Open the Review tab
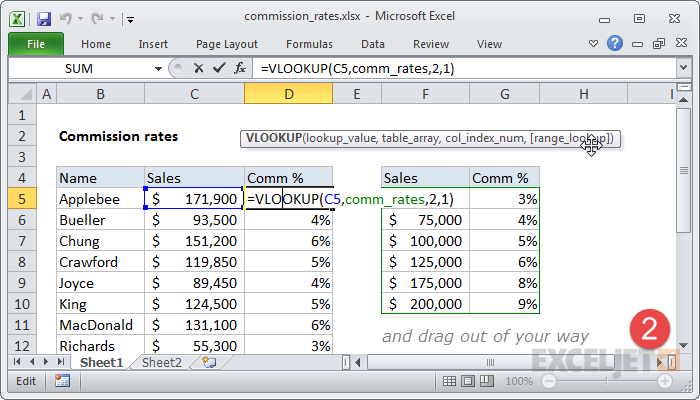This screenshot has width=700, height=400. click(431, 44)
